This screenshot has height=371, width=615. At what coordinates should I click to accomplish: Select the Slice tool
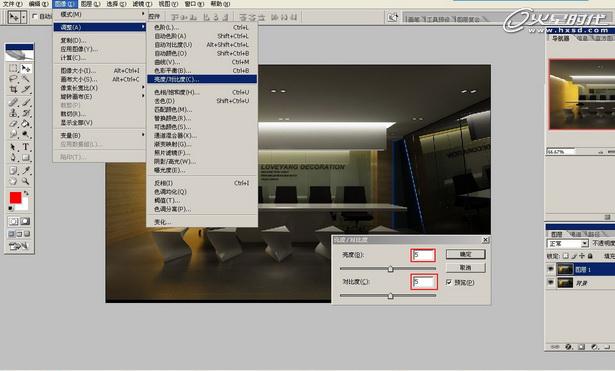[x=26, y=89]
